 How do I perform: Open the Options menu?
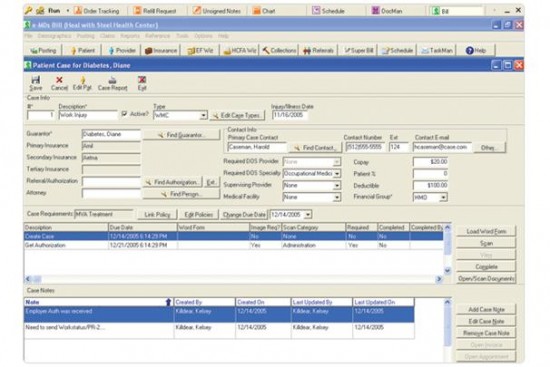203,36
